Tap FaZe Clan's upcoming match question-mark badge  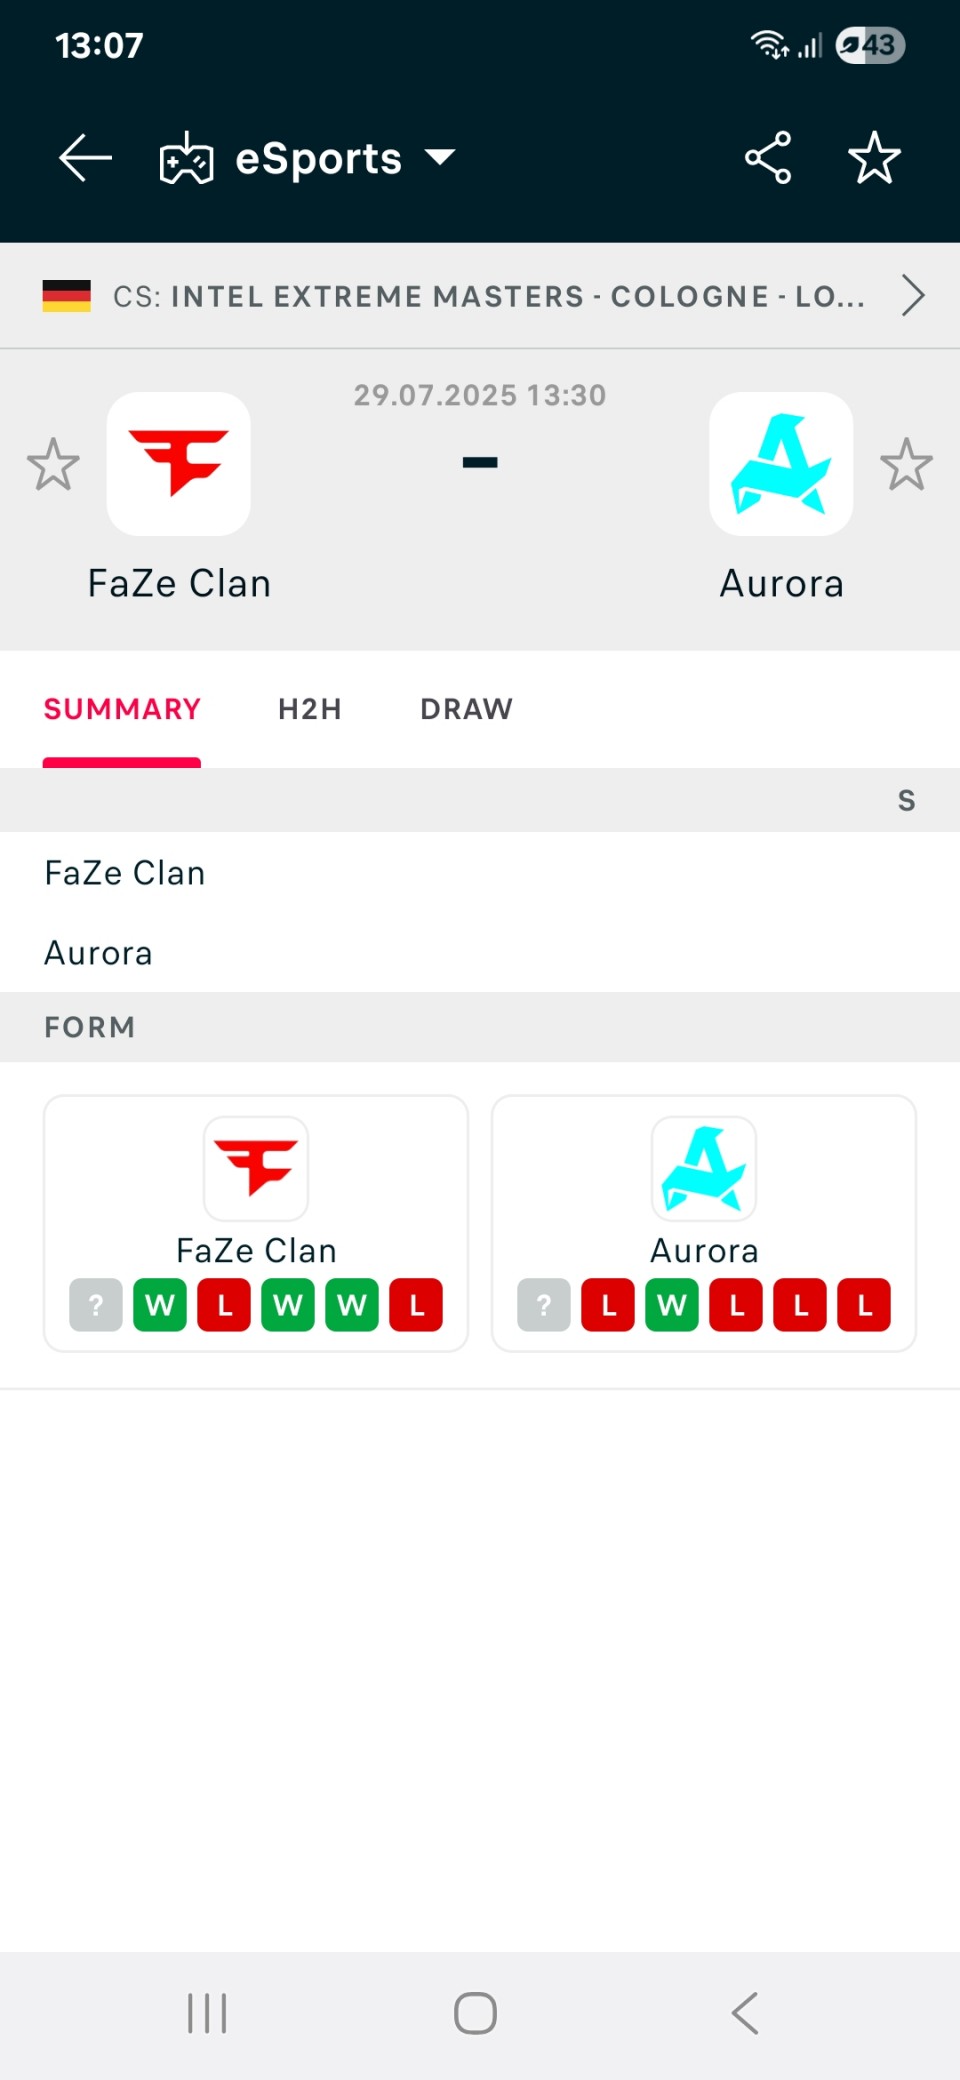(96, 1305)
